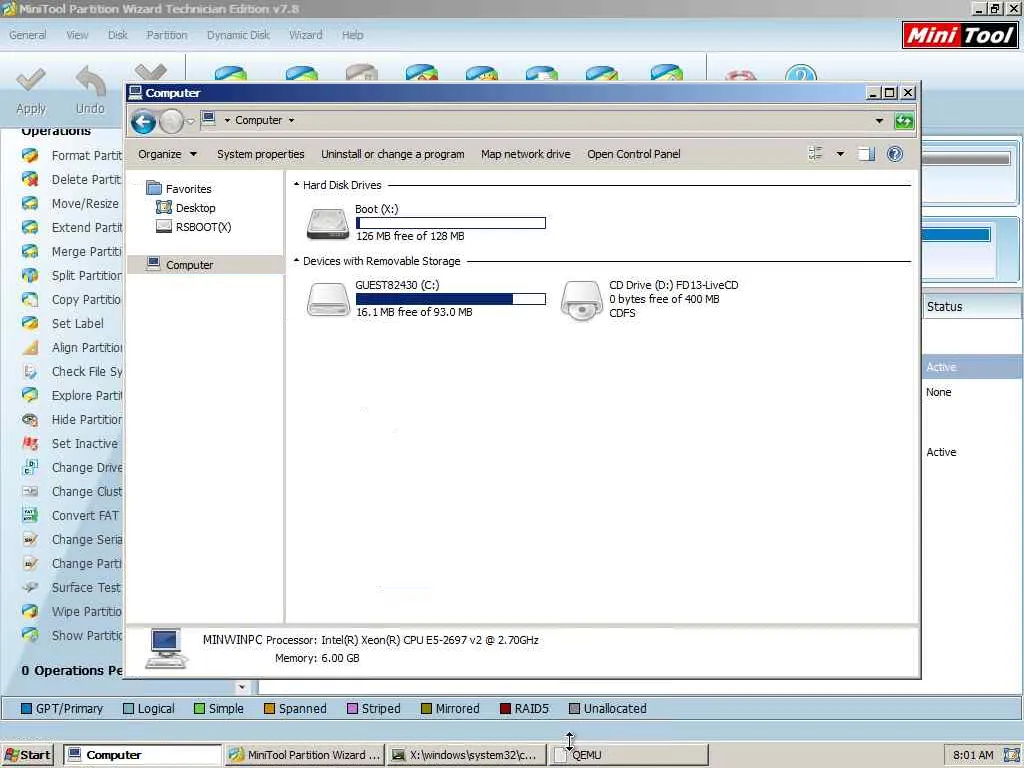
Task: Click System properties in Explorer toolbar
Action: [x=261, y=154]
